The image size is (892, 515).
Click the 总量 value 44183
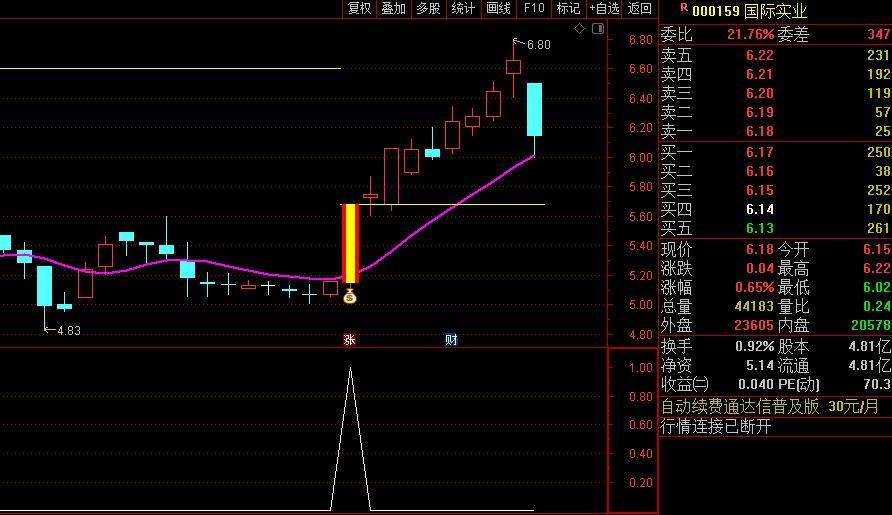tap(754, 307)
